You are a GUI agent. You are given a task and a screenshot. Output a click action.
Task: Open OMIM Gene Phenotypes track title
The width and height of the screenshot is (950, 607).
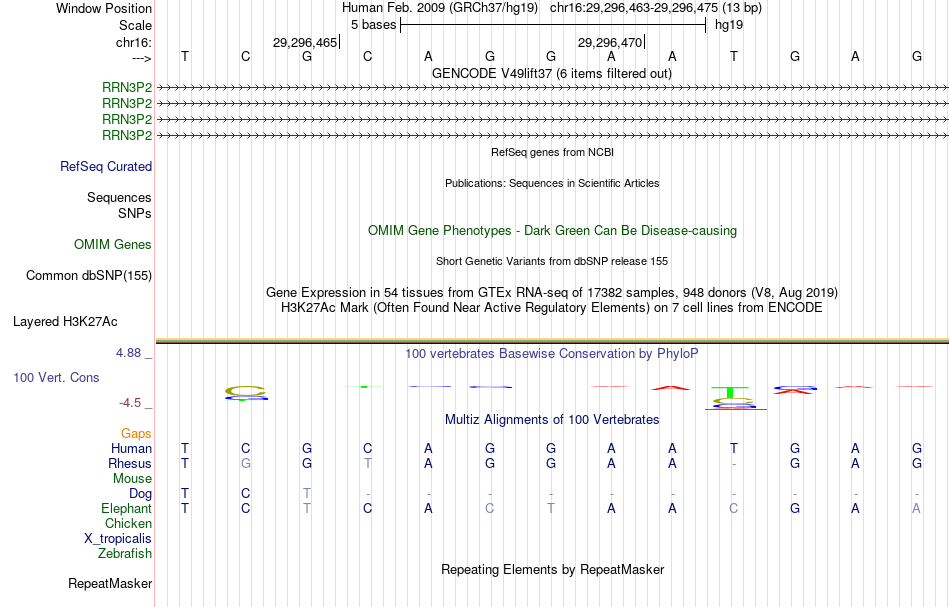click(552, 231)
